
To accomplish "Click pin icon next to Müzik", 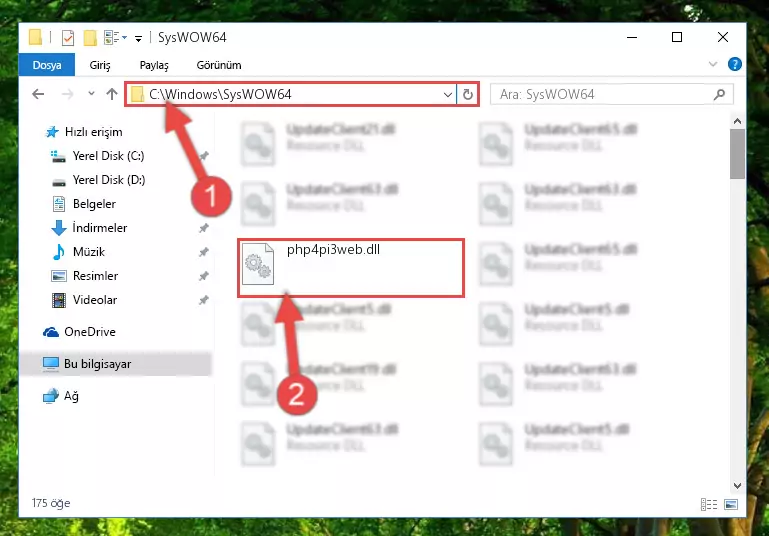I will point(204,252).
